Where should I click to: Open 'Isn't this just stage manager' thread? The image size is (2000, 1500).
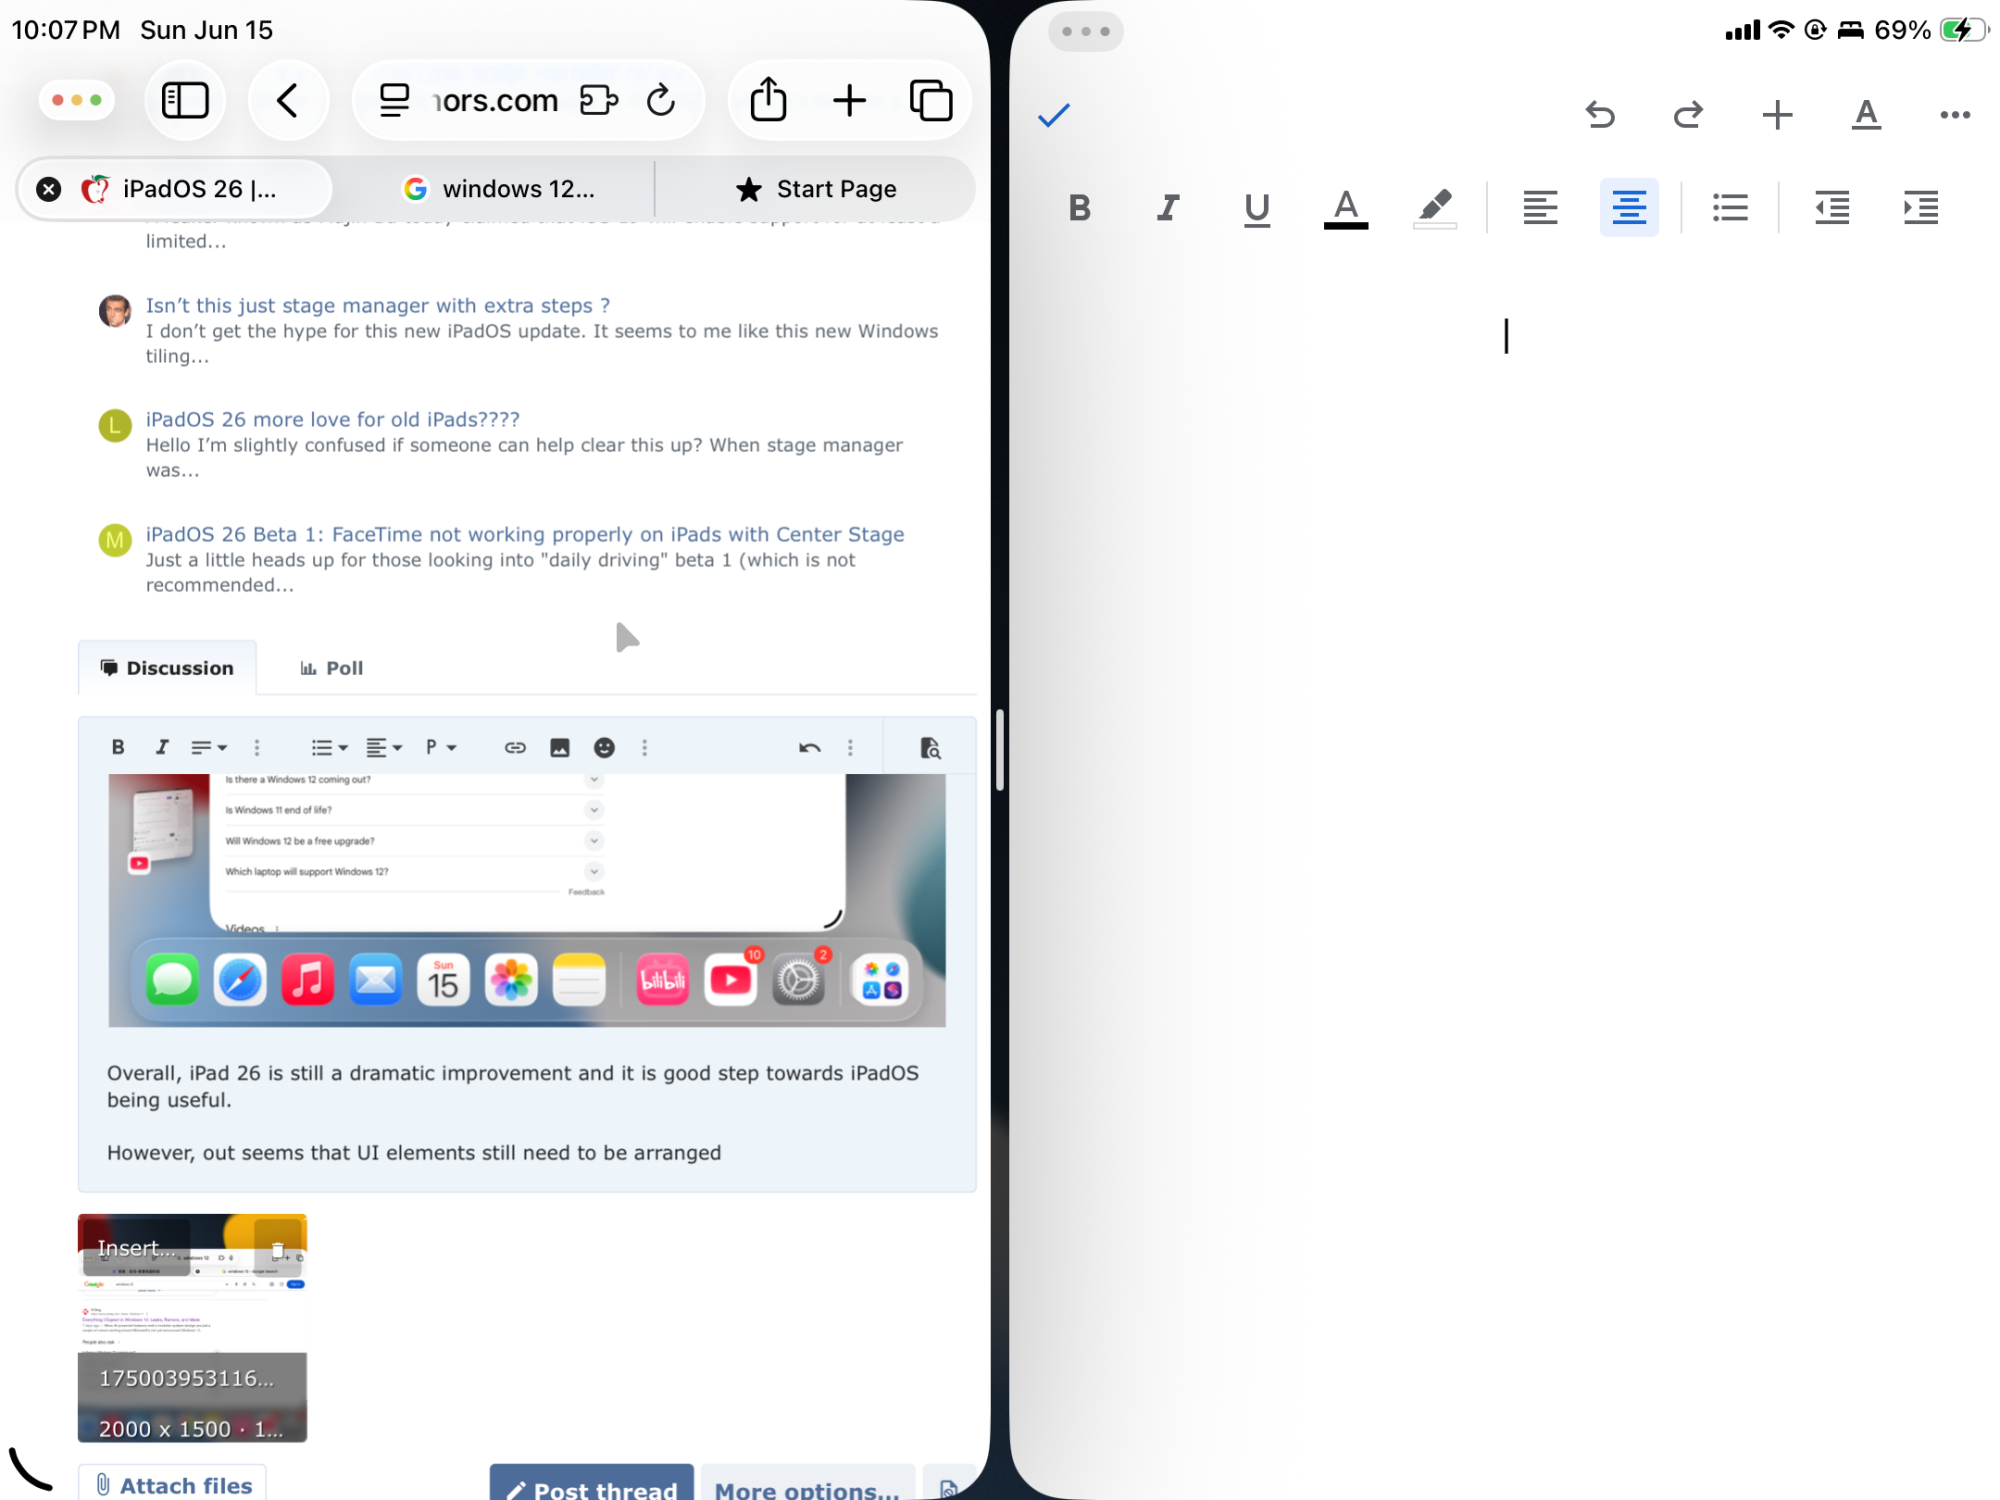click(378, 305)
